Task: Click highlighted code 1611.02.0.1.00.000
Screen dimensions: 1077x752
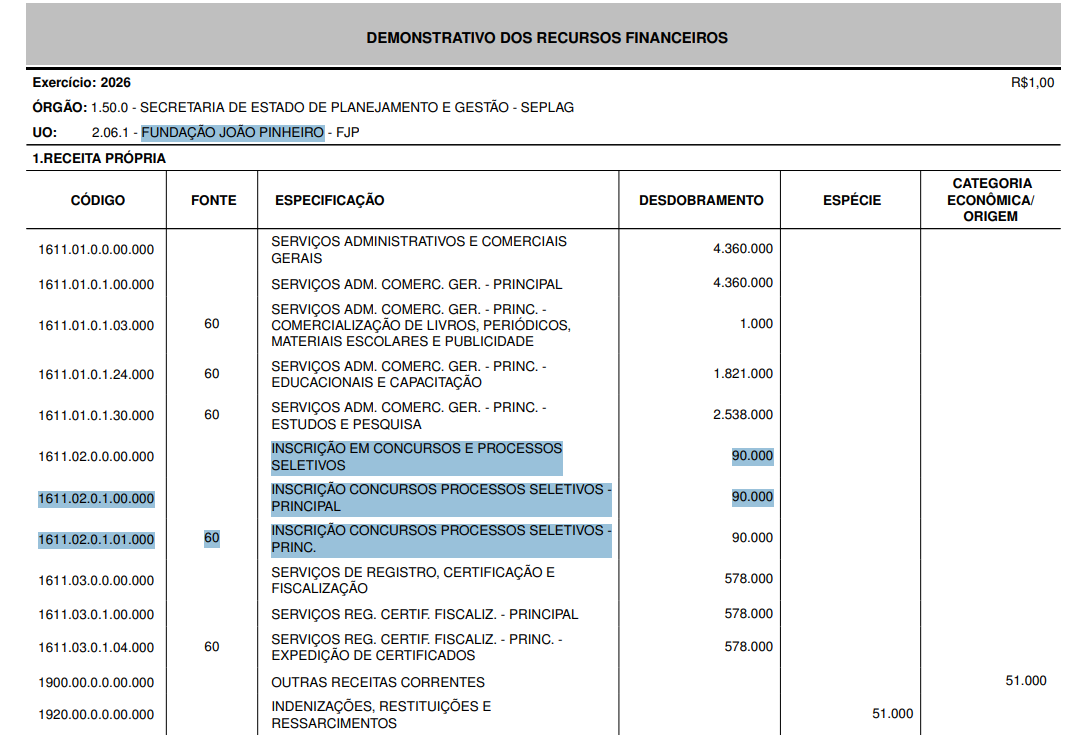Action: pyautogui.click(x=97, y=498)
